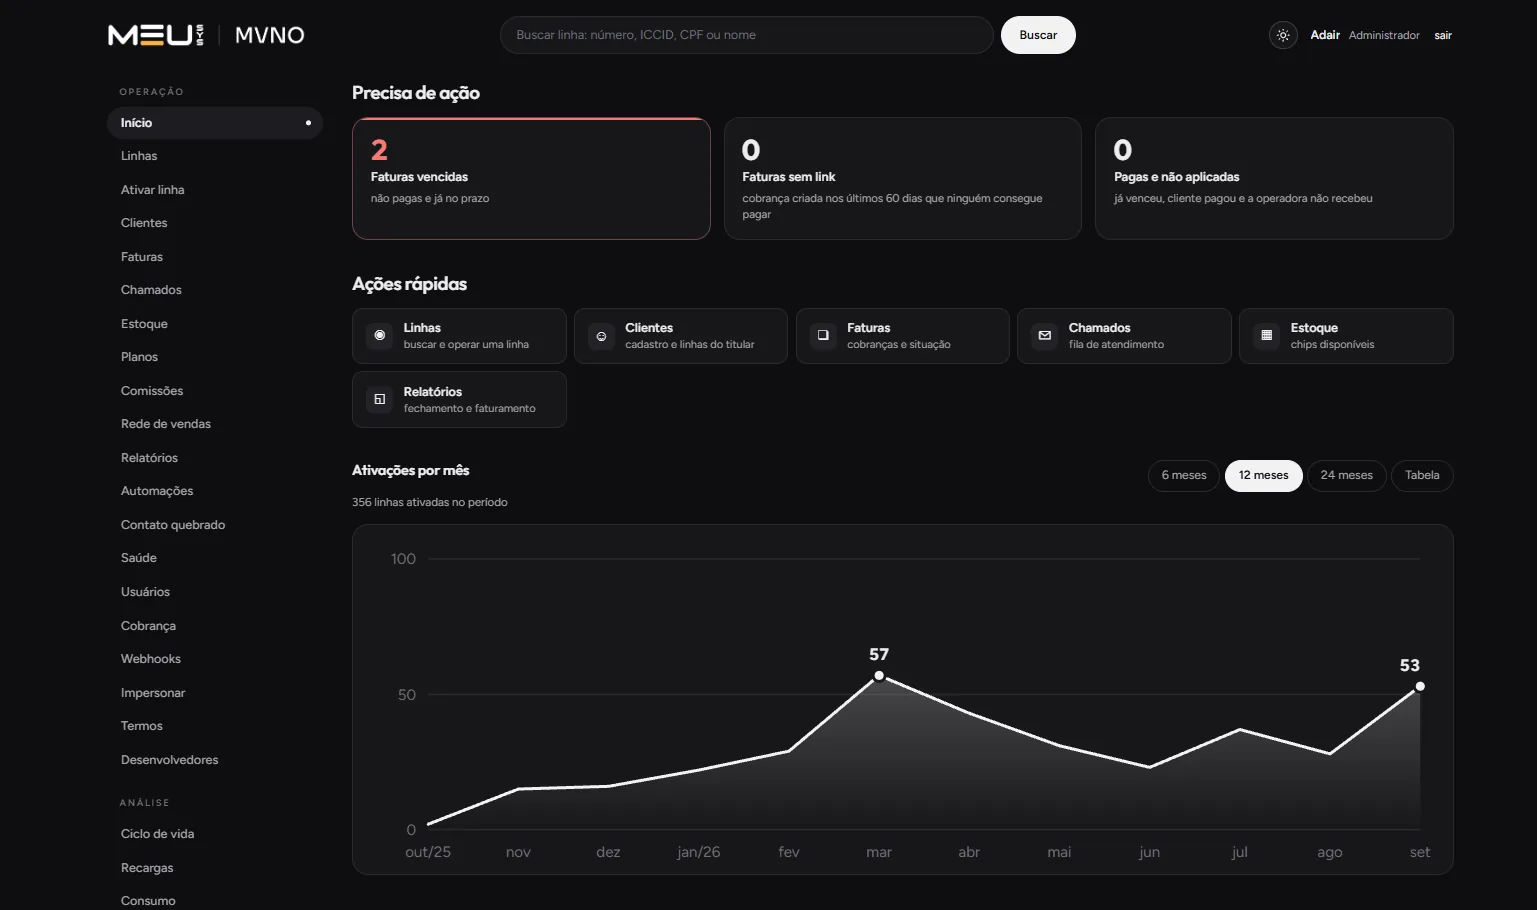Image resolution: width=1537 pixels, height=910 pixels.
Task: Click the sair link
Action: click(x=1443, y=35)
